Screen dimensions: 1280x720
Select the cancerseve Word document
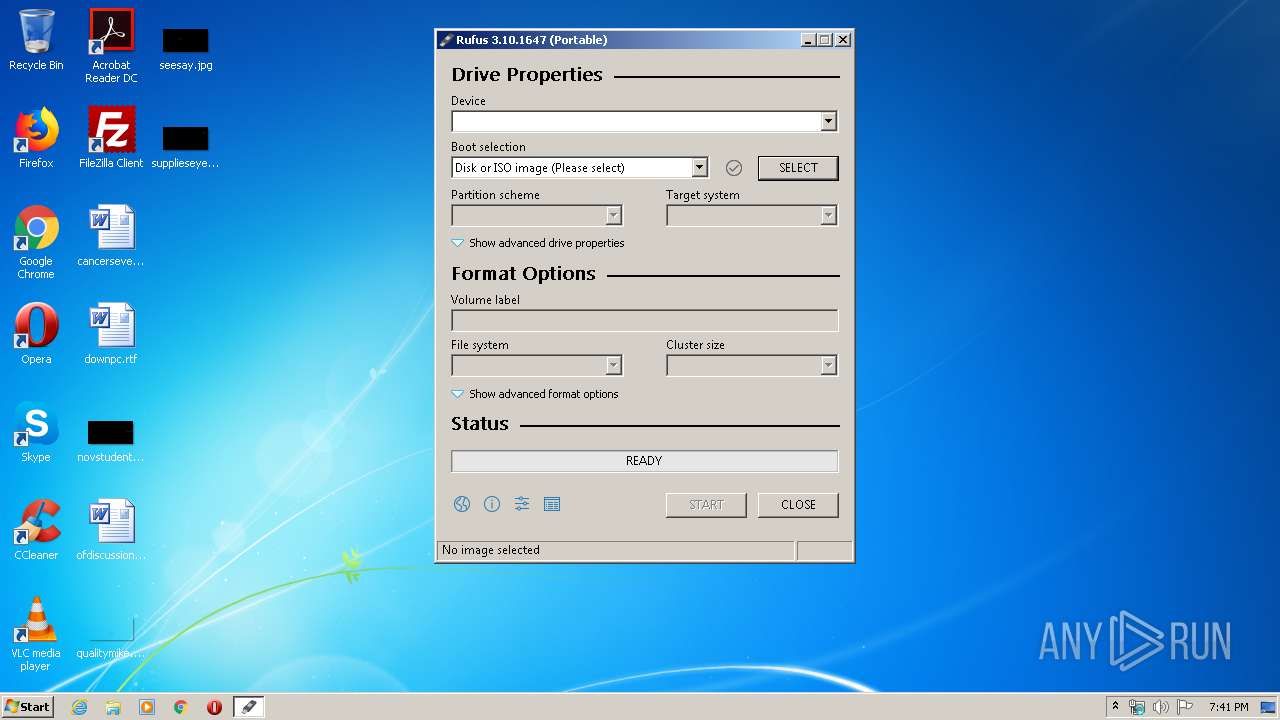pyautogui.click(x=111, y=236)
